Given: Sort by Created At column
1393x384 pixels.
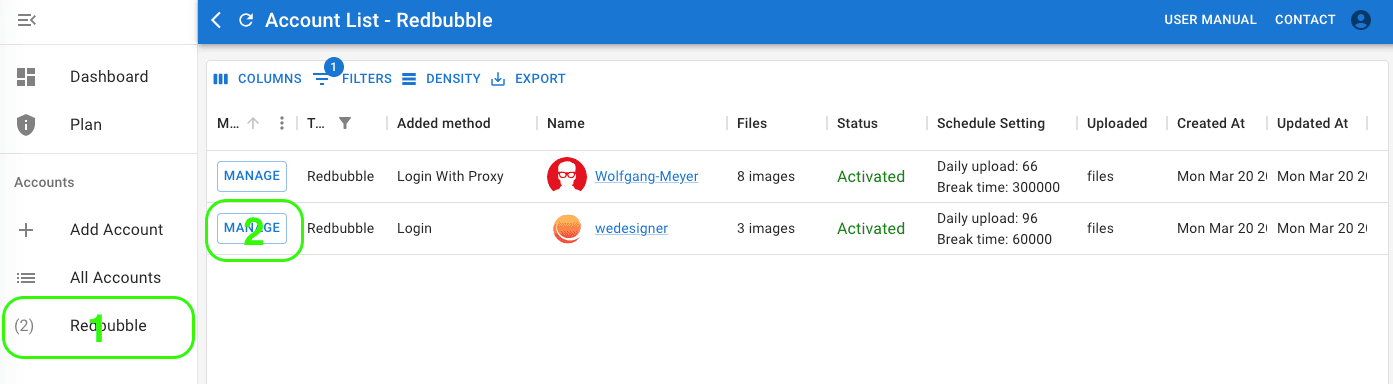Looking at the screenshot, I should 1211,124.
